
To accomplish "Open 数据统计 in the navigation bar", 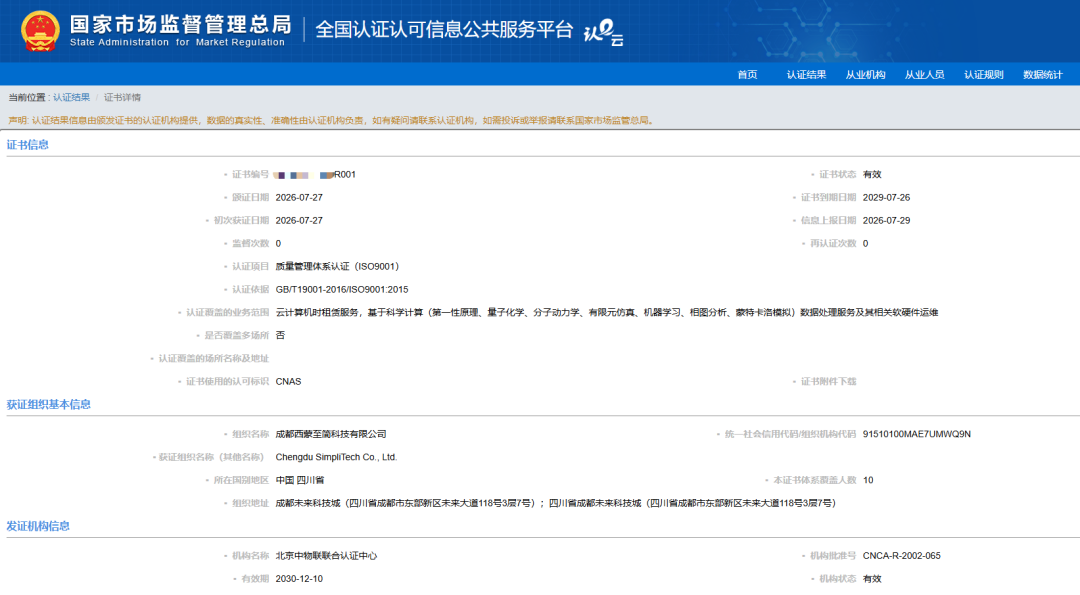I will [1043, 74].
